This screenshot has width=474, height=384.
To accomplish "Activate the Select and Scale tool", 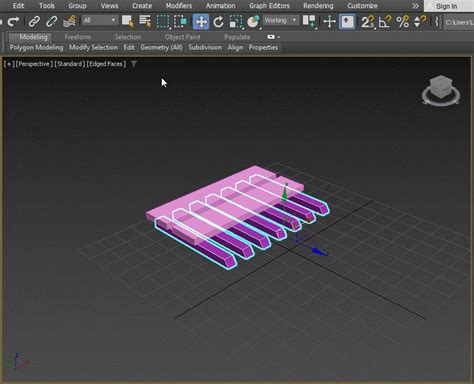I will (x=236, y=22).
